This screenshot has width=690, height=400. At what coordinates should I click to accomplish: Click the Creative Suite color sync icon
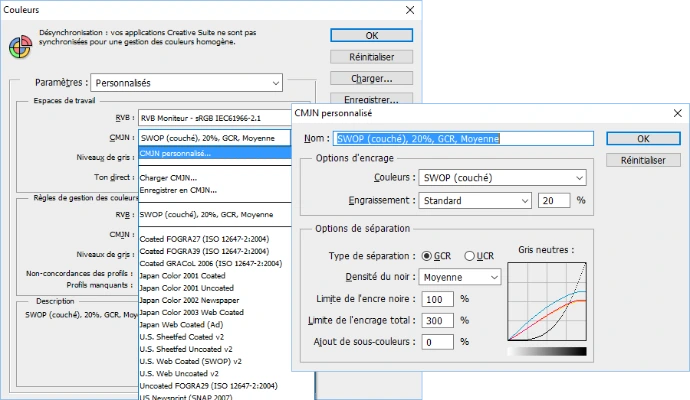[19, 44]
